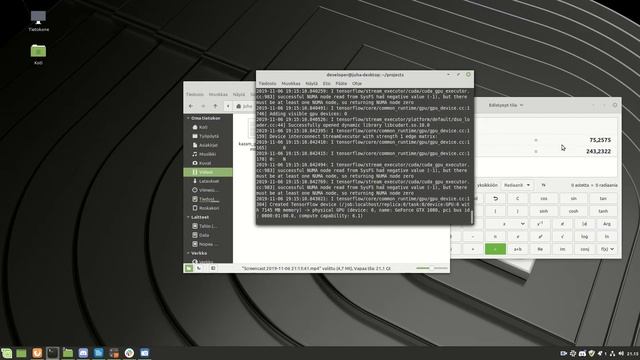
Task: Click the green equals button in calculator
Action: click(x=496, y=249)
